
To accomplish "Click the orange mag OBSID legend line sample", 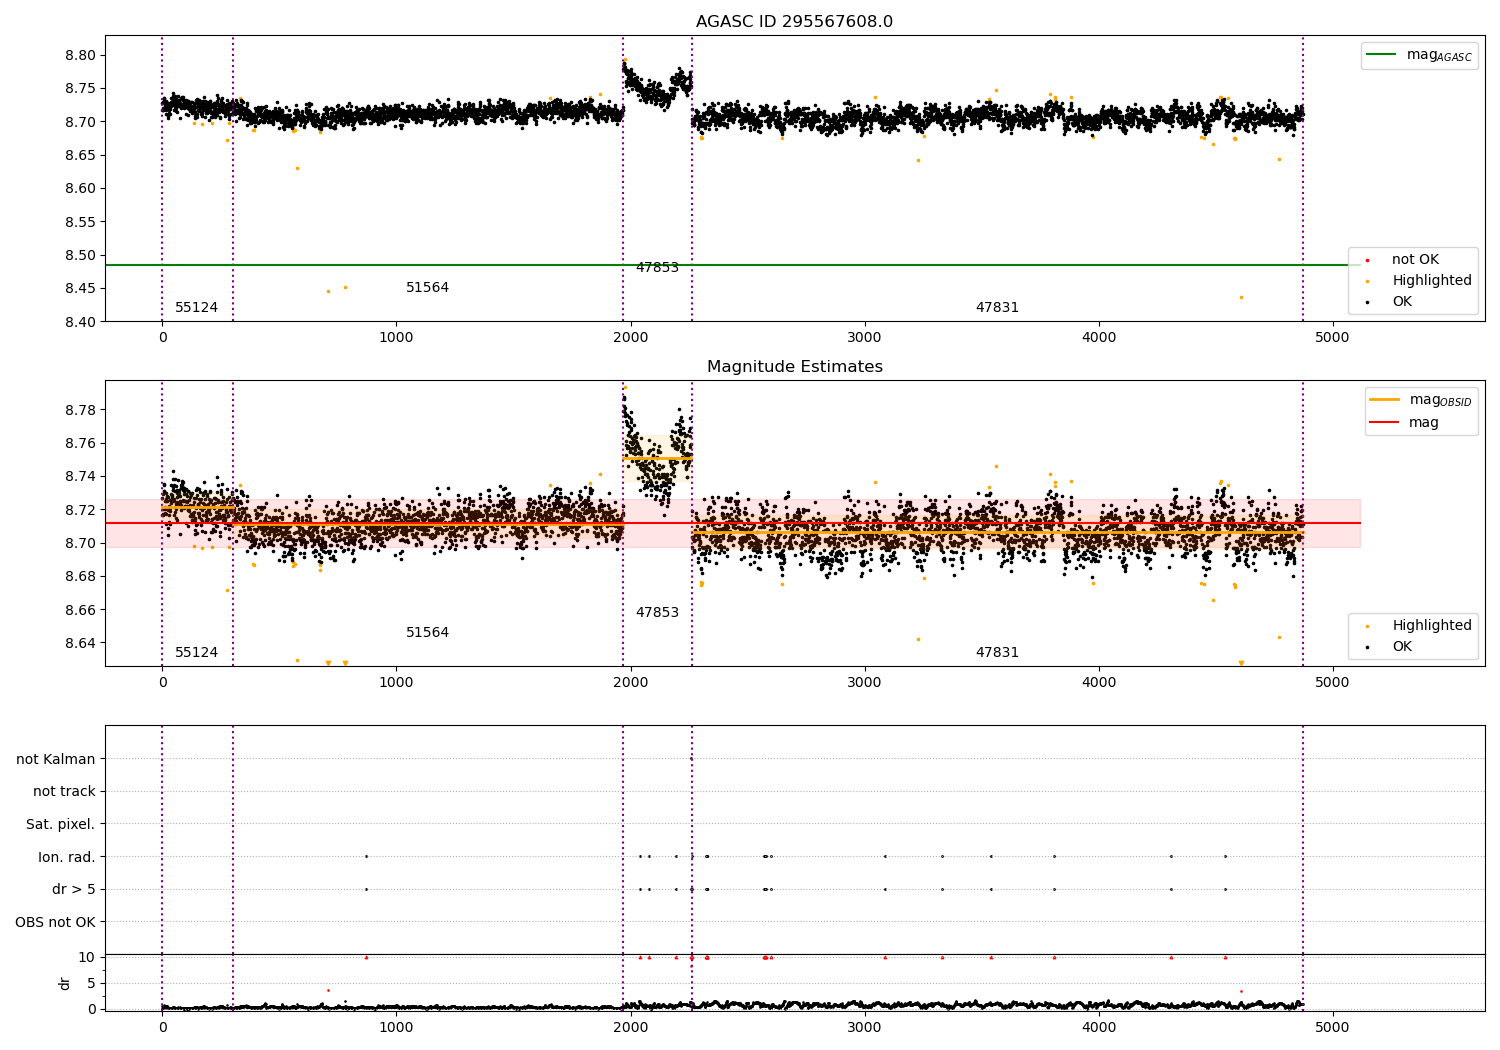I will pos(1385,400).
